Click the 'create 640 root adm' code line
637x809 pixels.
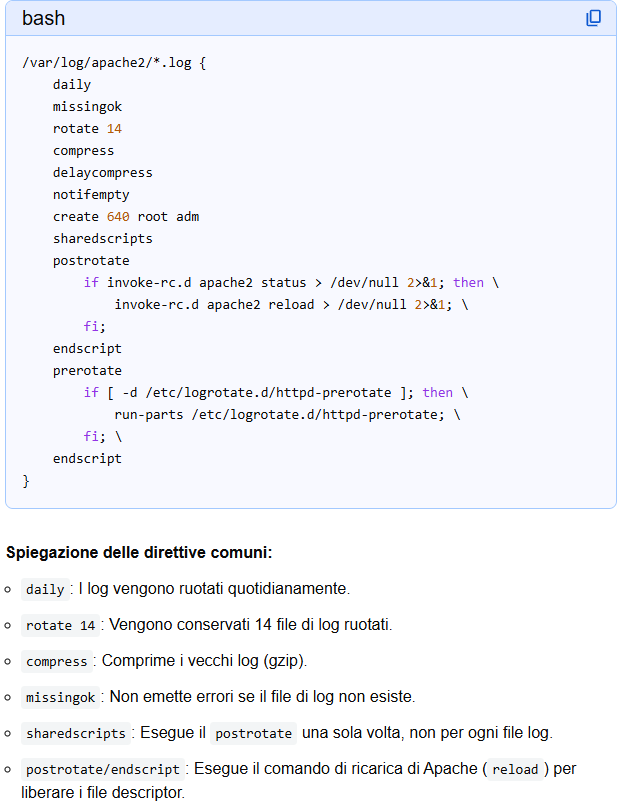pyautogui.click(x=126, y=216)
